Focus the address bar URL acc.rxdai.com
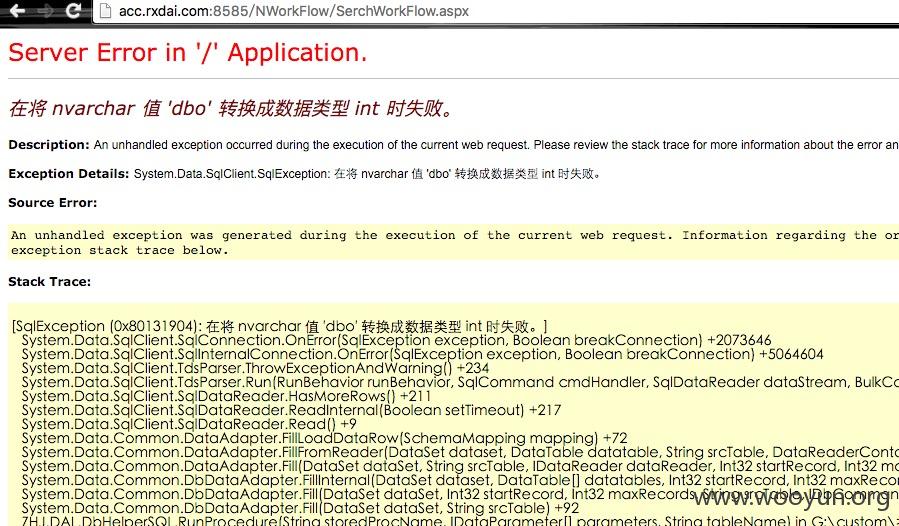899x526 pixels. pyautogui.click(x=294, y=11)
